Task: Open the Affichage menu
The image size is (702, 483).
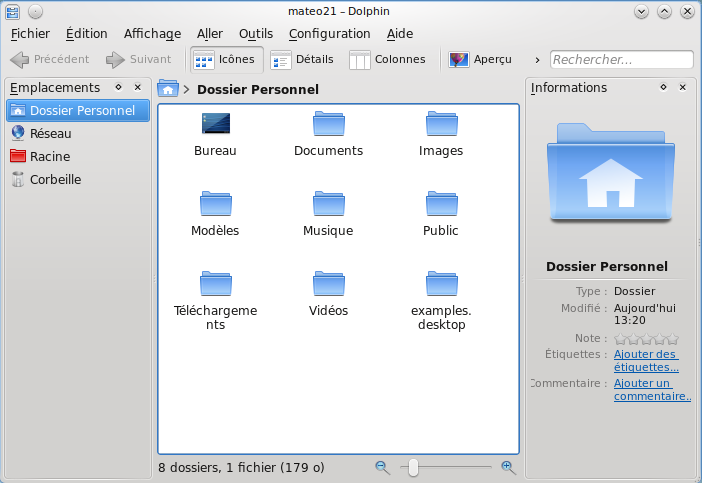Action: [x=152, y=34]
